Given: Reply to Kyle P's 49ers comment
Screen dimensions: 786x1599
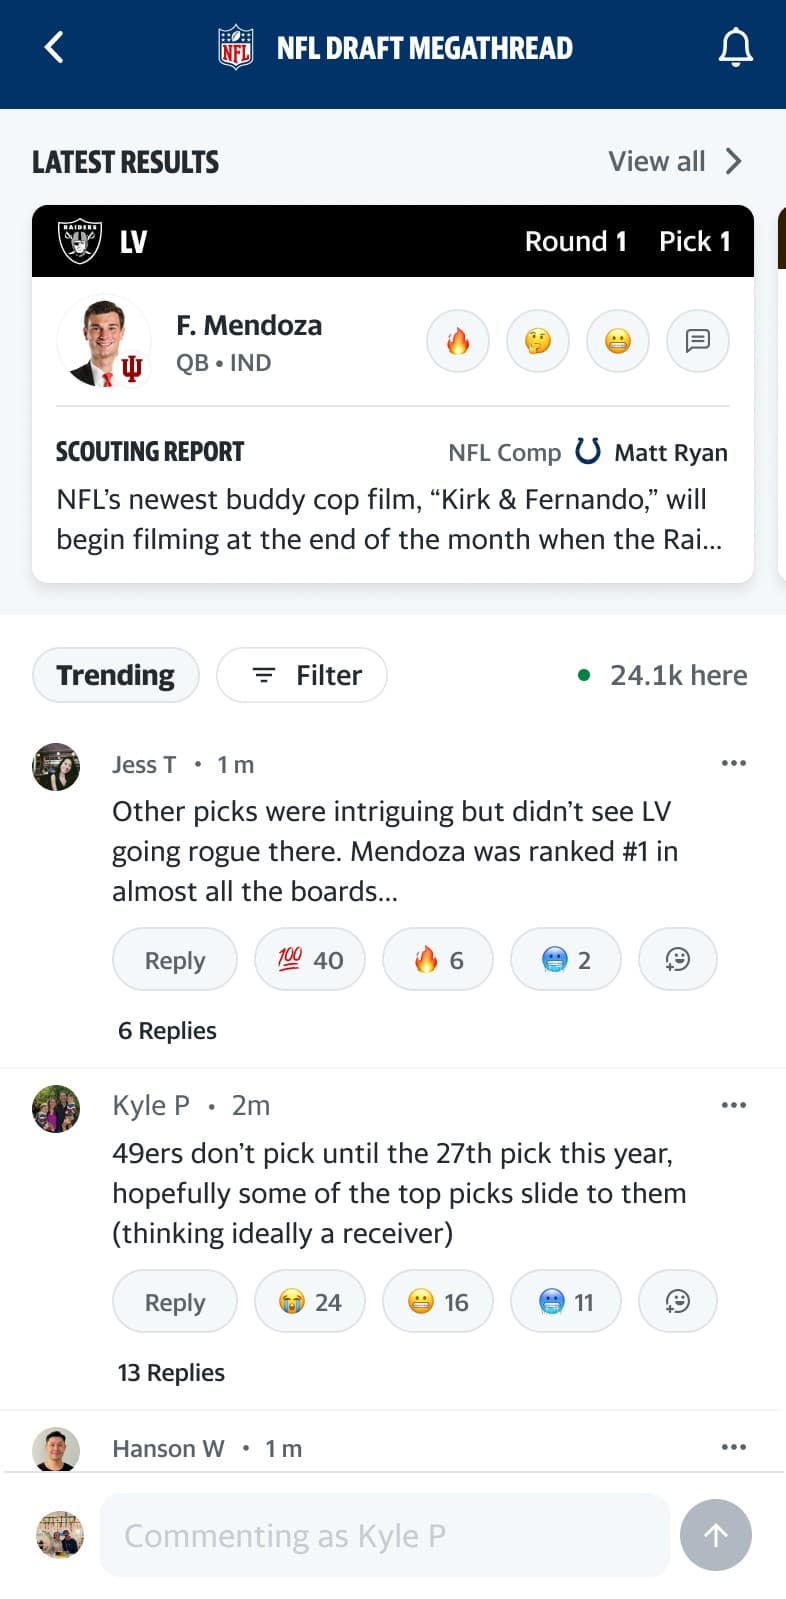Looking at the screenshot, I should coord(174,1301).
